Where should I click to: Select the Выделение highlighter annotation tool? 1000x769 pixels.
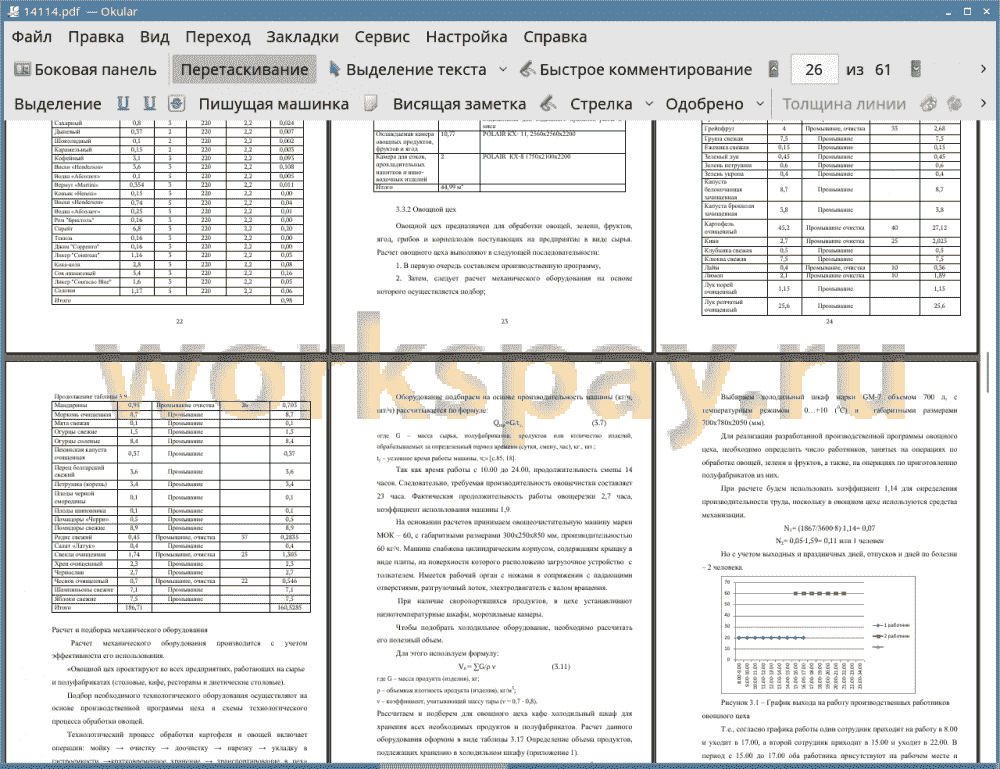pos(57,104)
